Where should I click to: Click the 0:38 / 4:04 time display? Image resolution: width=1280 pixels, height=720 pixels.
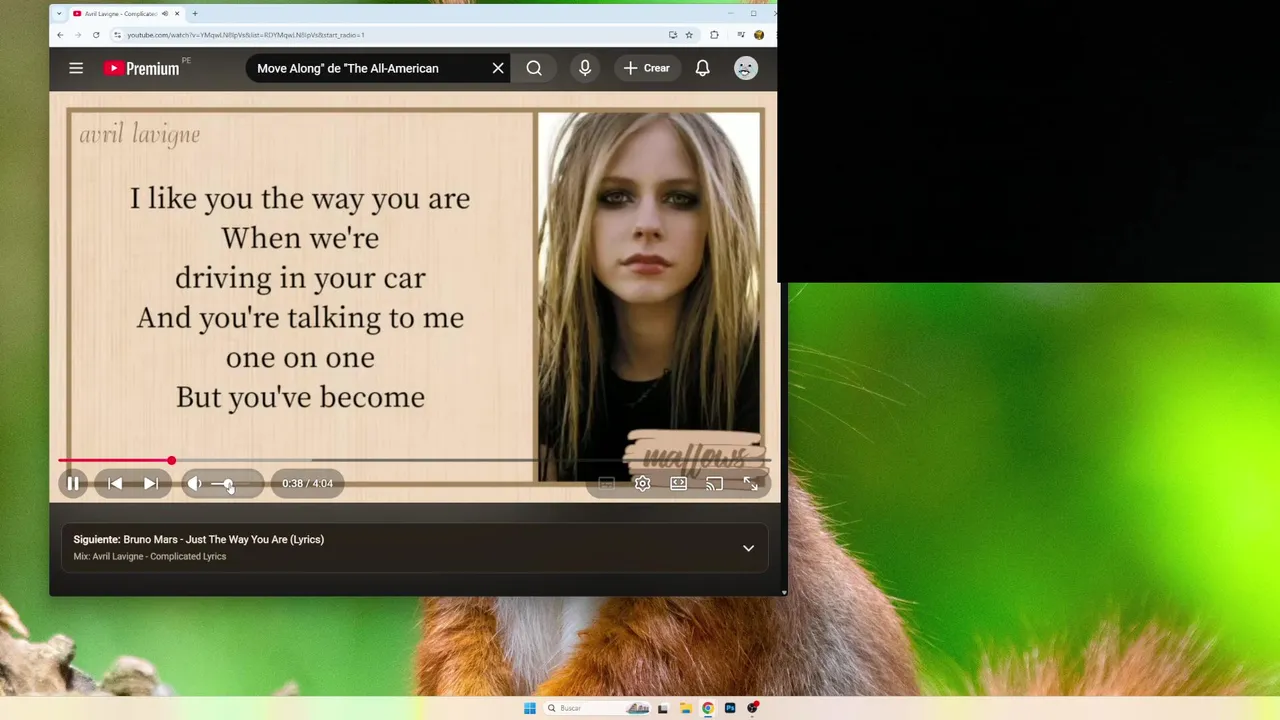point(307,484)
